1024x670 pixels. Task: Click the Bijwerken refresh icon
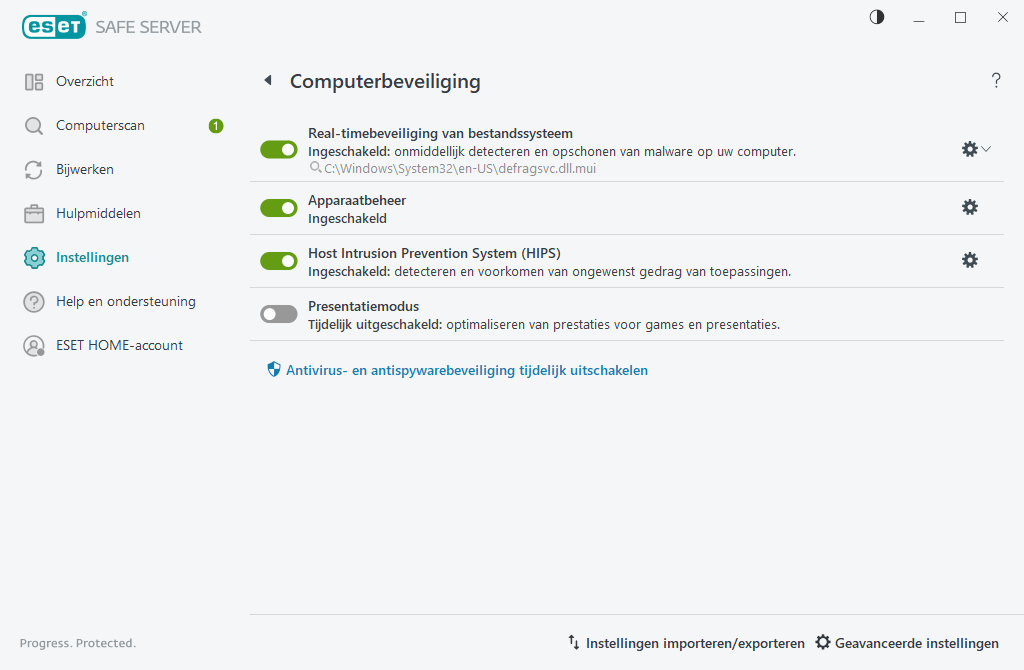click(x=31, y=169)
